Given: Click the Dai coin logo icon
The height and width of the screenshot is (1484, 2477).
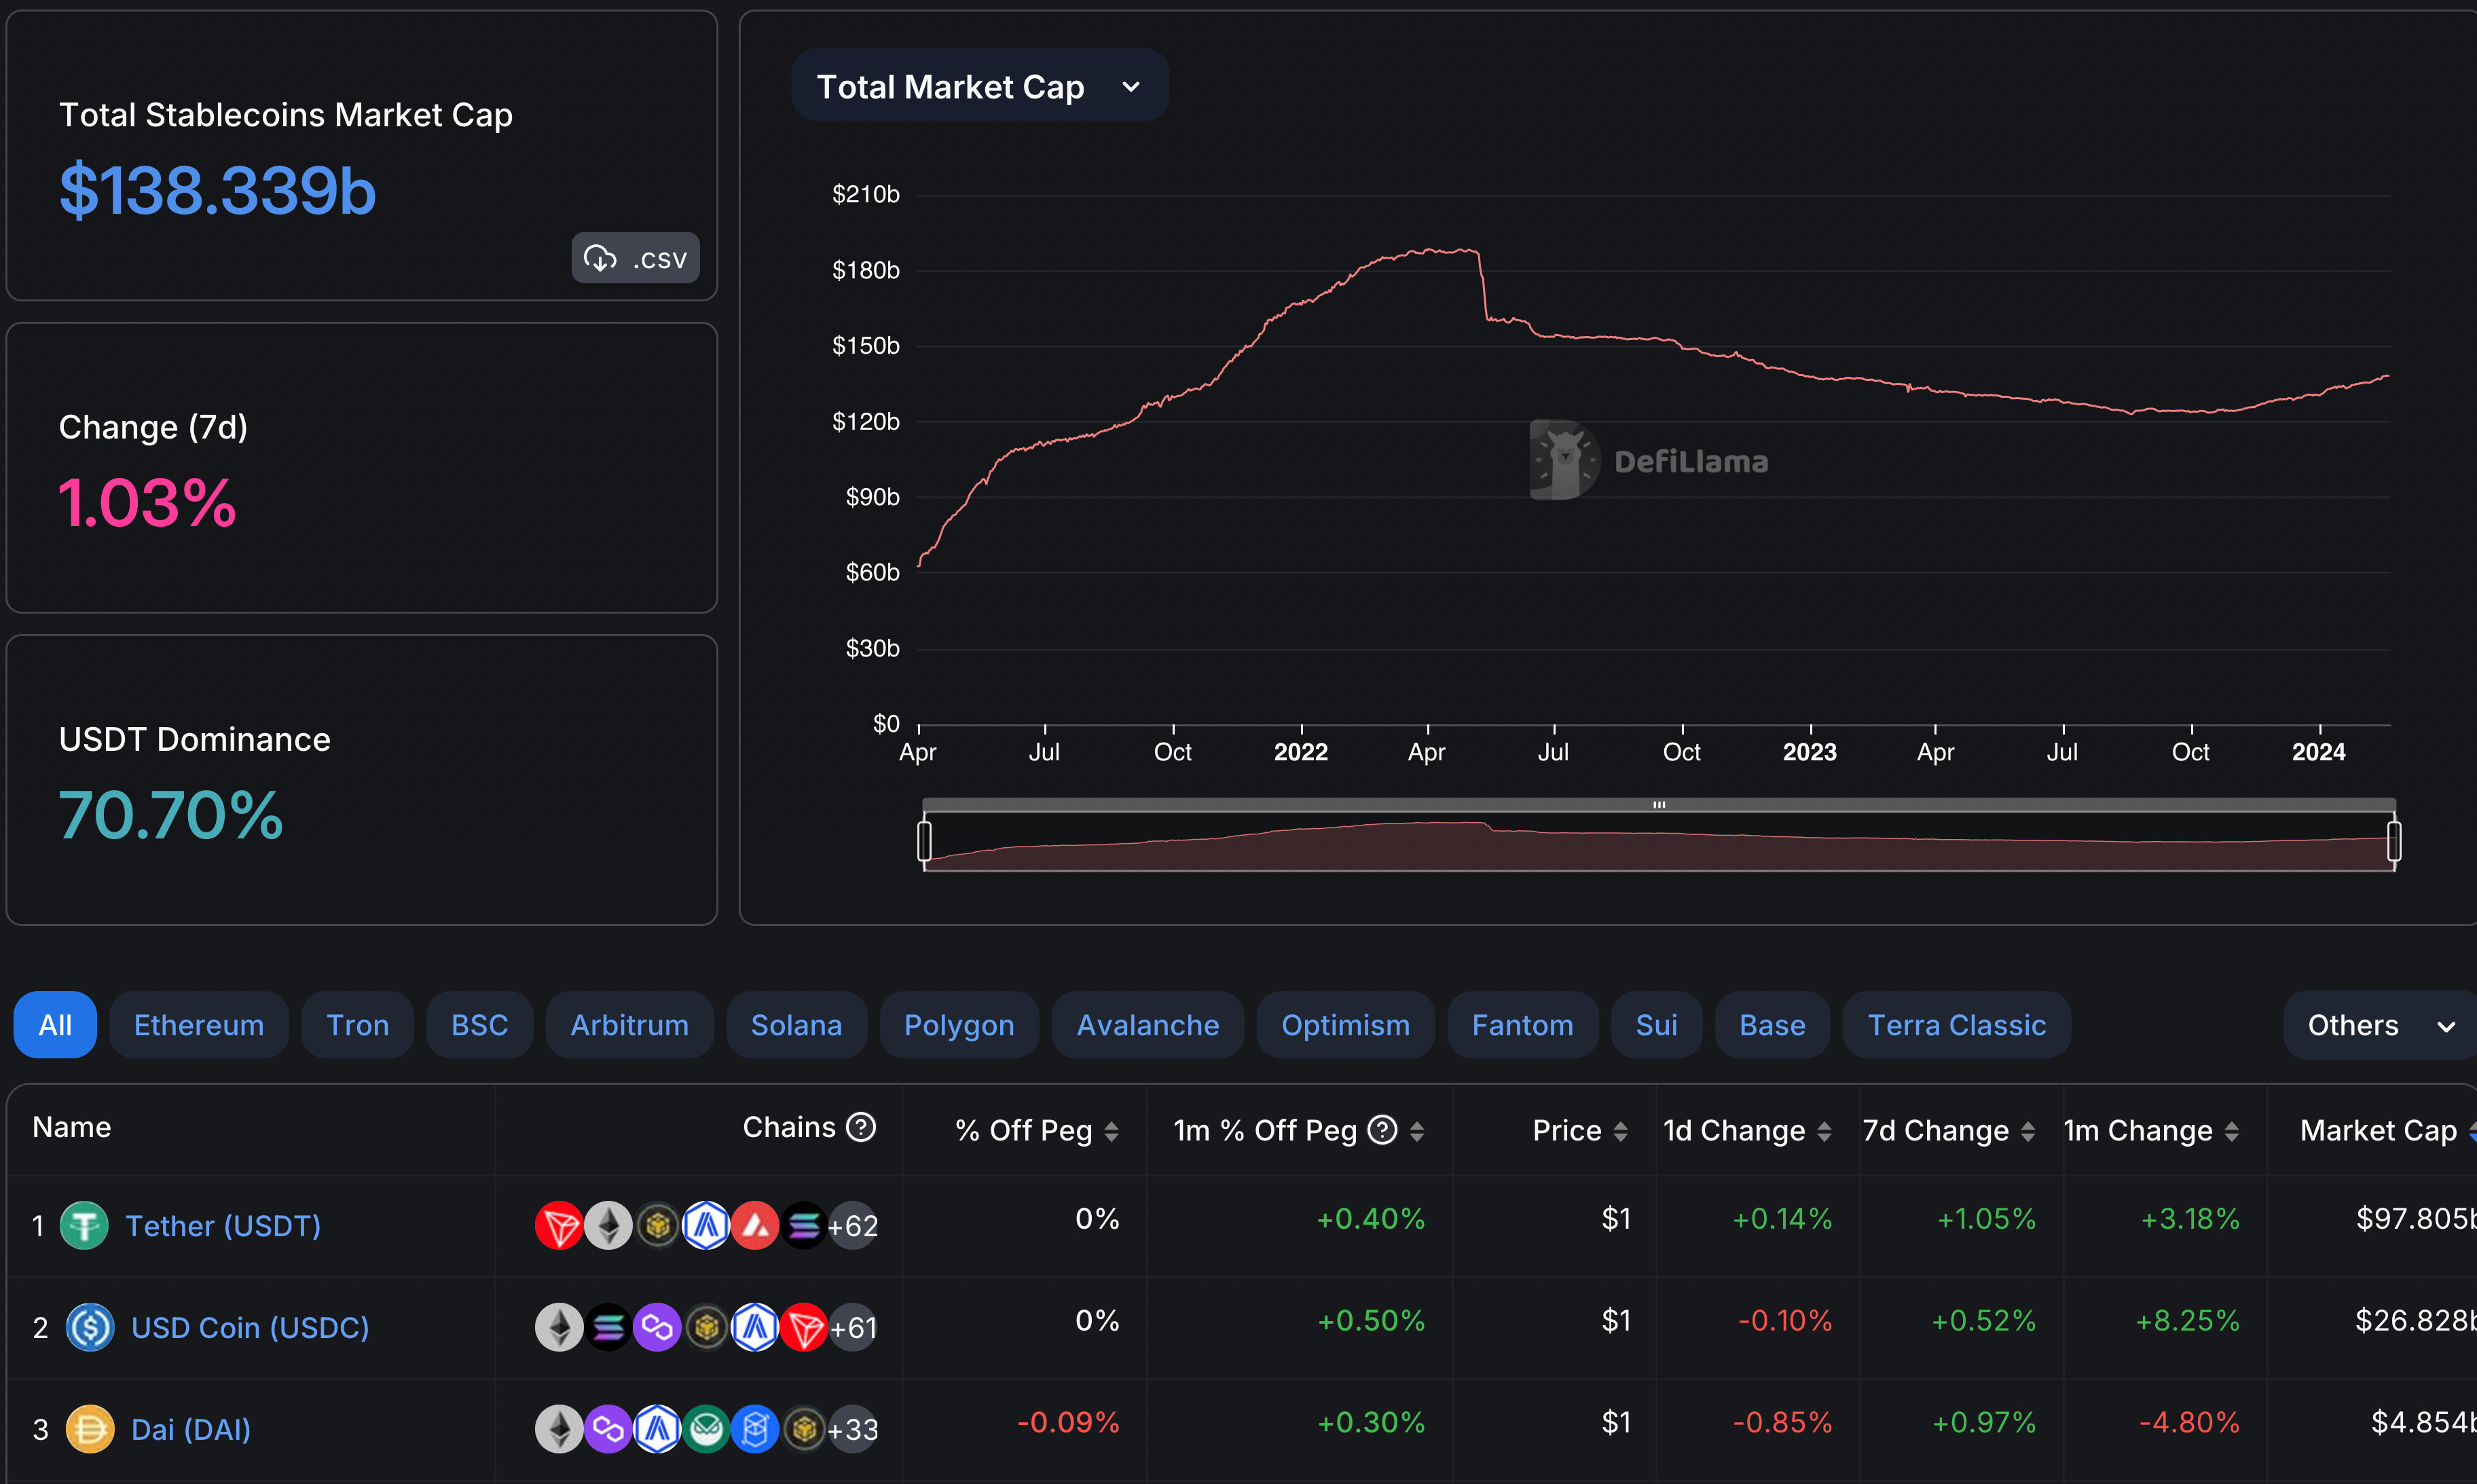Looking at the screenshot, I should pyautogui.click(x=90, y=1429).
